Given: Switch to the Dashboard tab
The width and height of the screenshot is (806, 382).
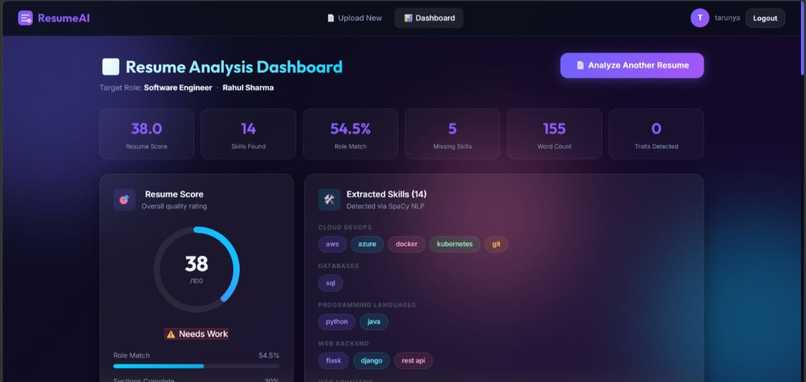Looking at the screenshot, I should click(x=429, y=18).
